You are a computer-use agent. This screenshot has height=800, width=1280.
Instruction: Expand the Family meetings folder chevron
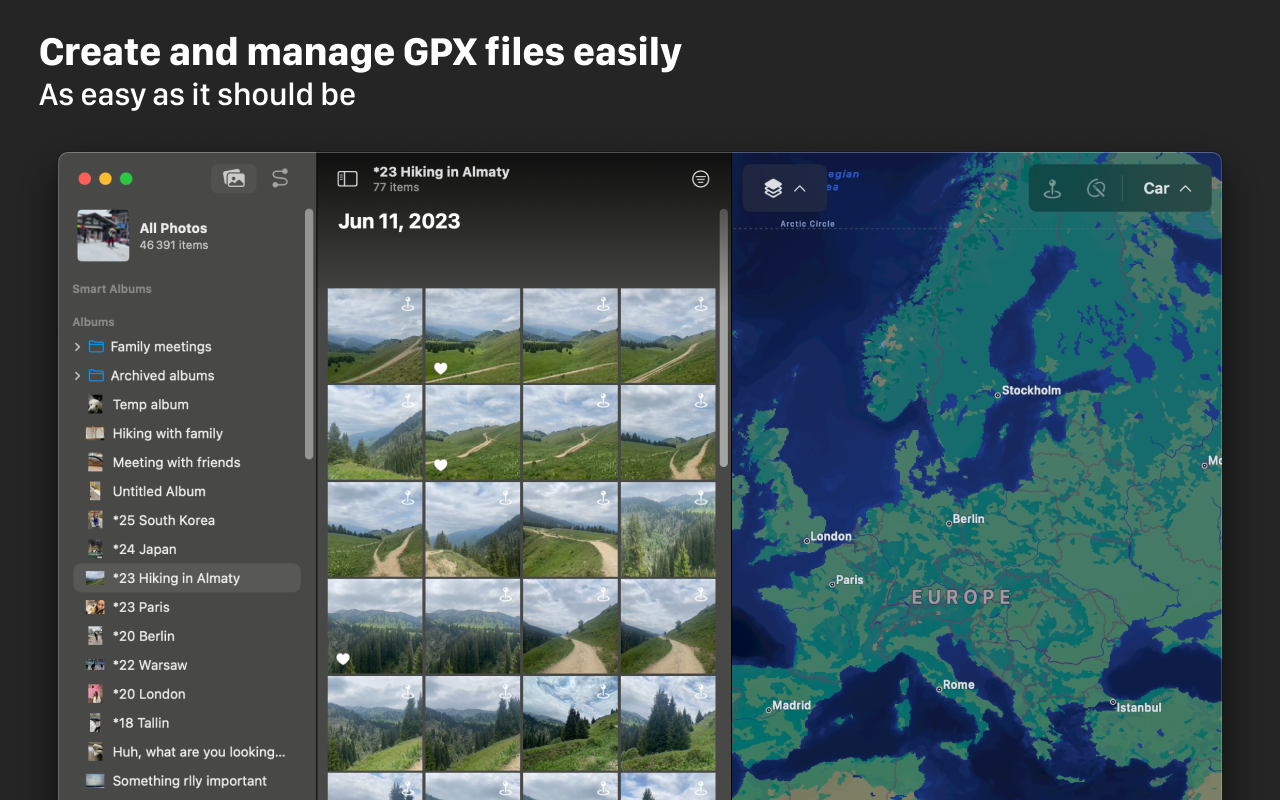click(x=77, y=347)
